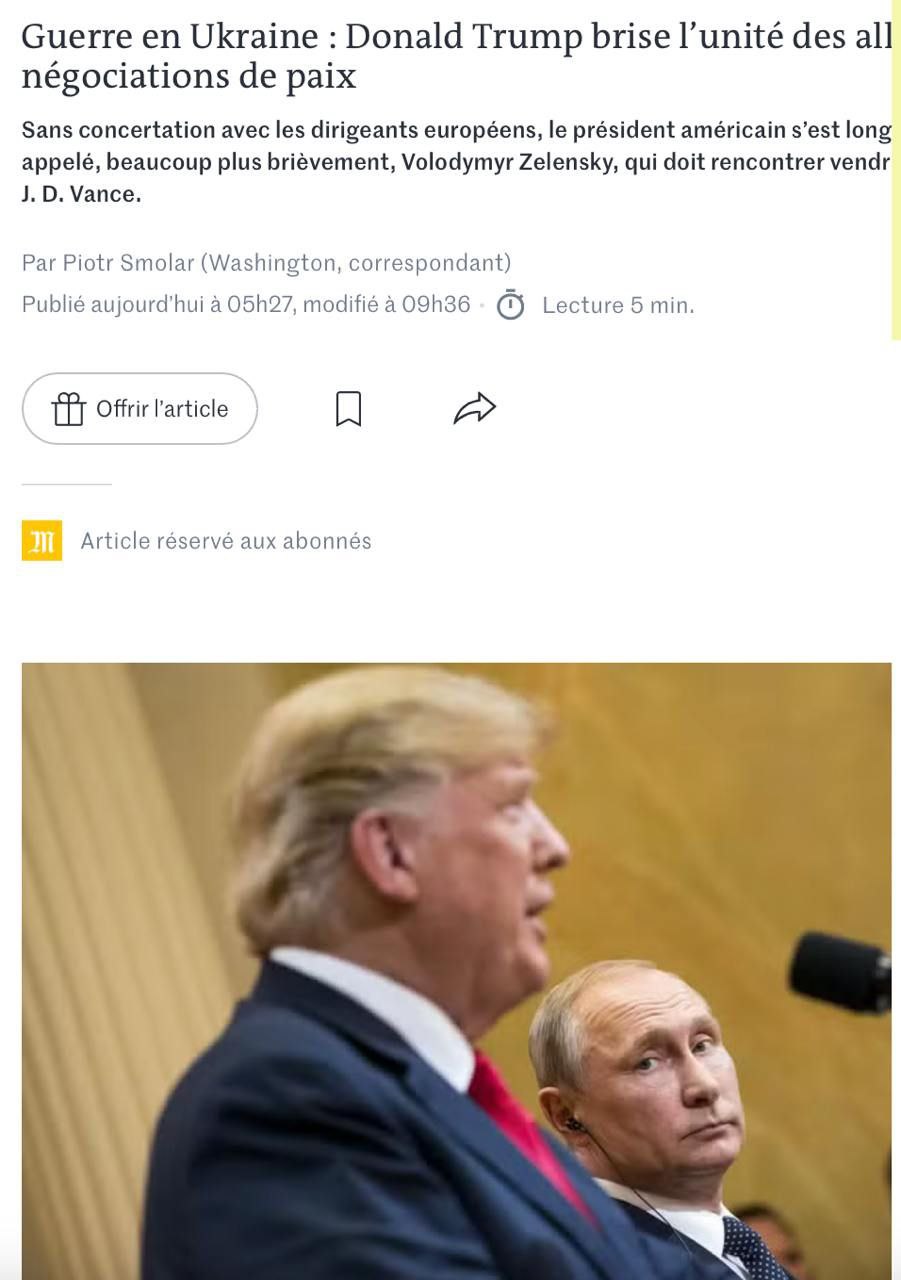
Task: Click the "Offrir l'article" button
Action: click(140, 408)
